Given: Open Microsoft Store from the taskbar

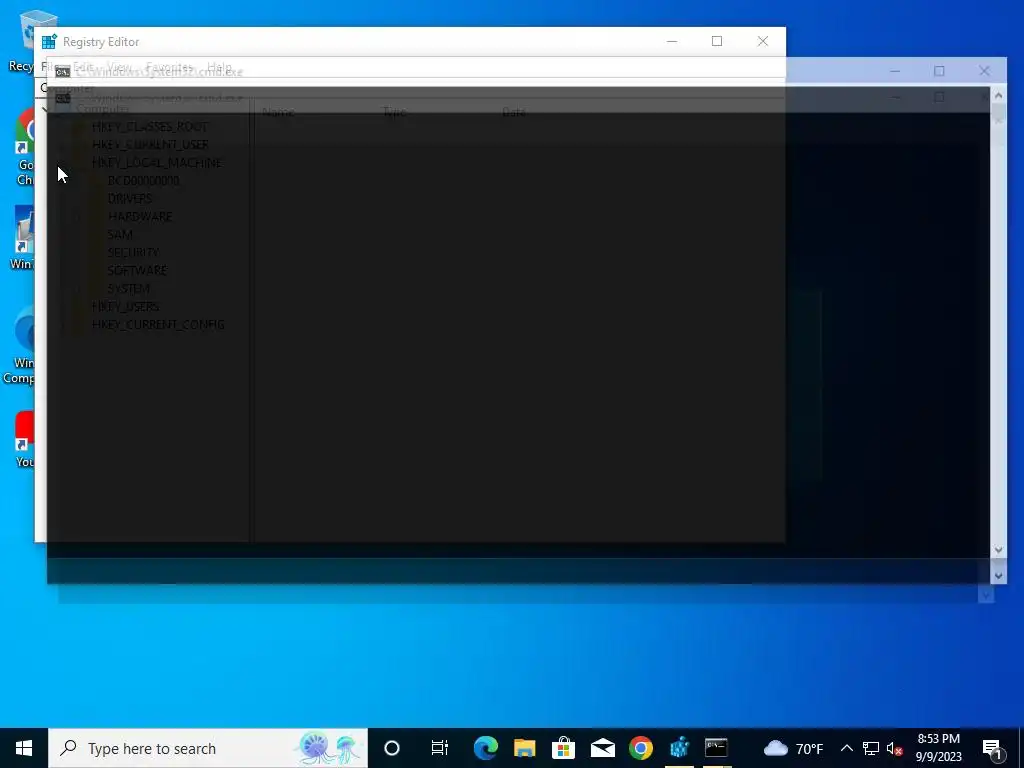Looking at the screenshot, I should [x=563, y=748].
